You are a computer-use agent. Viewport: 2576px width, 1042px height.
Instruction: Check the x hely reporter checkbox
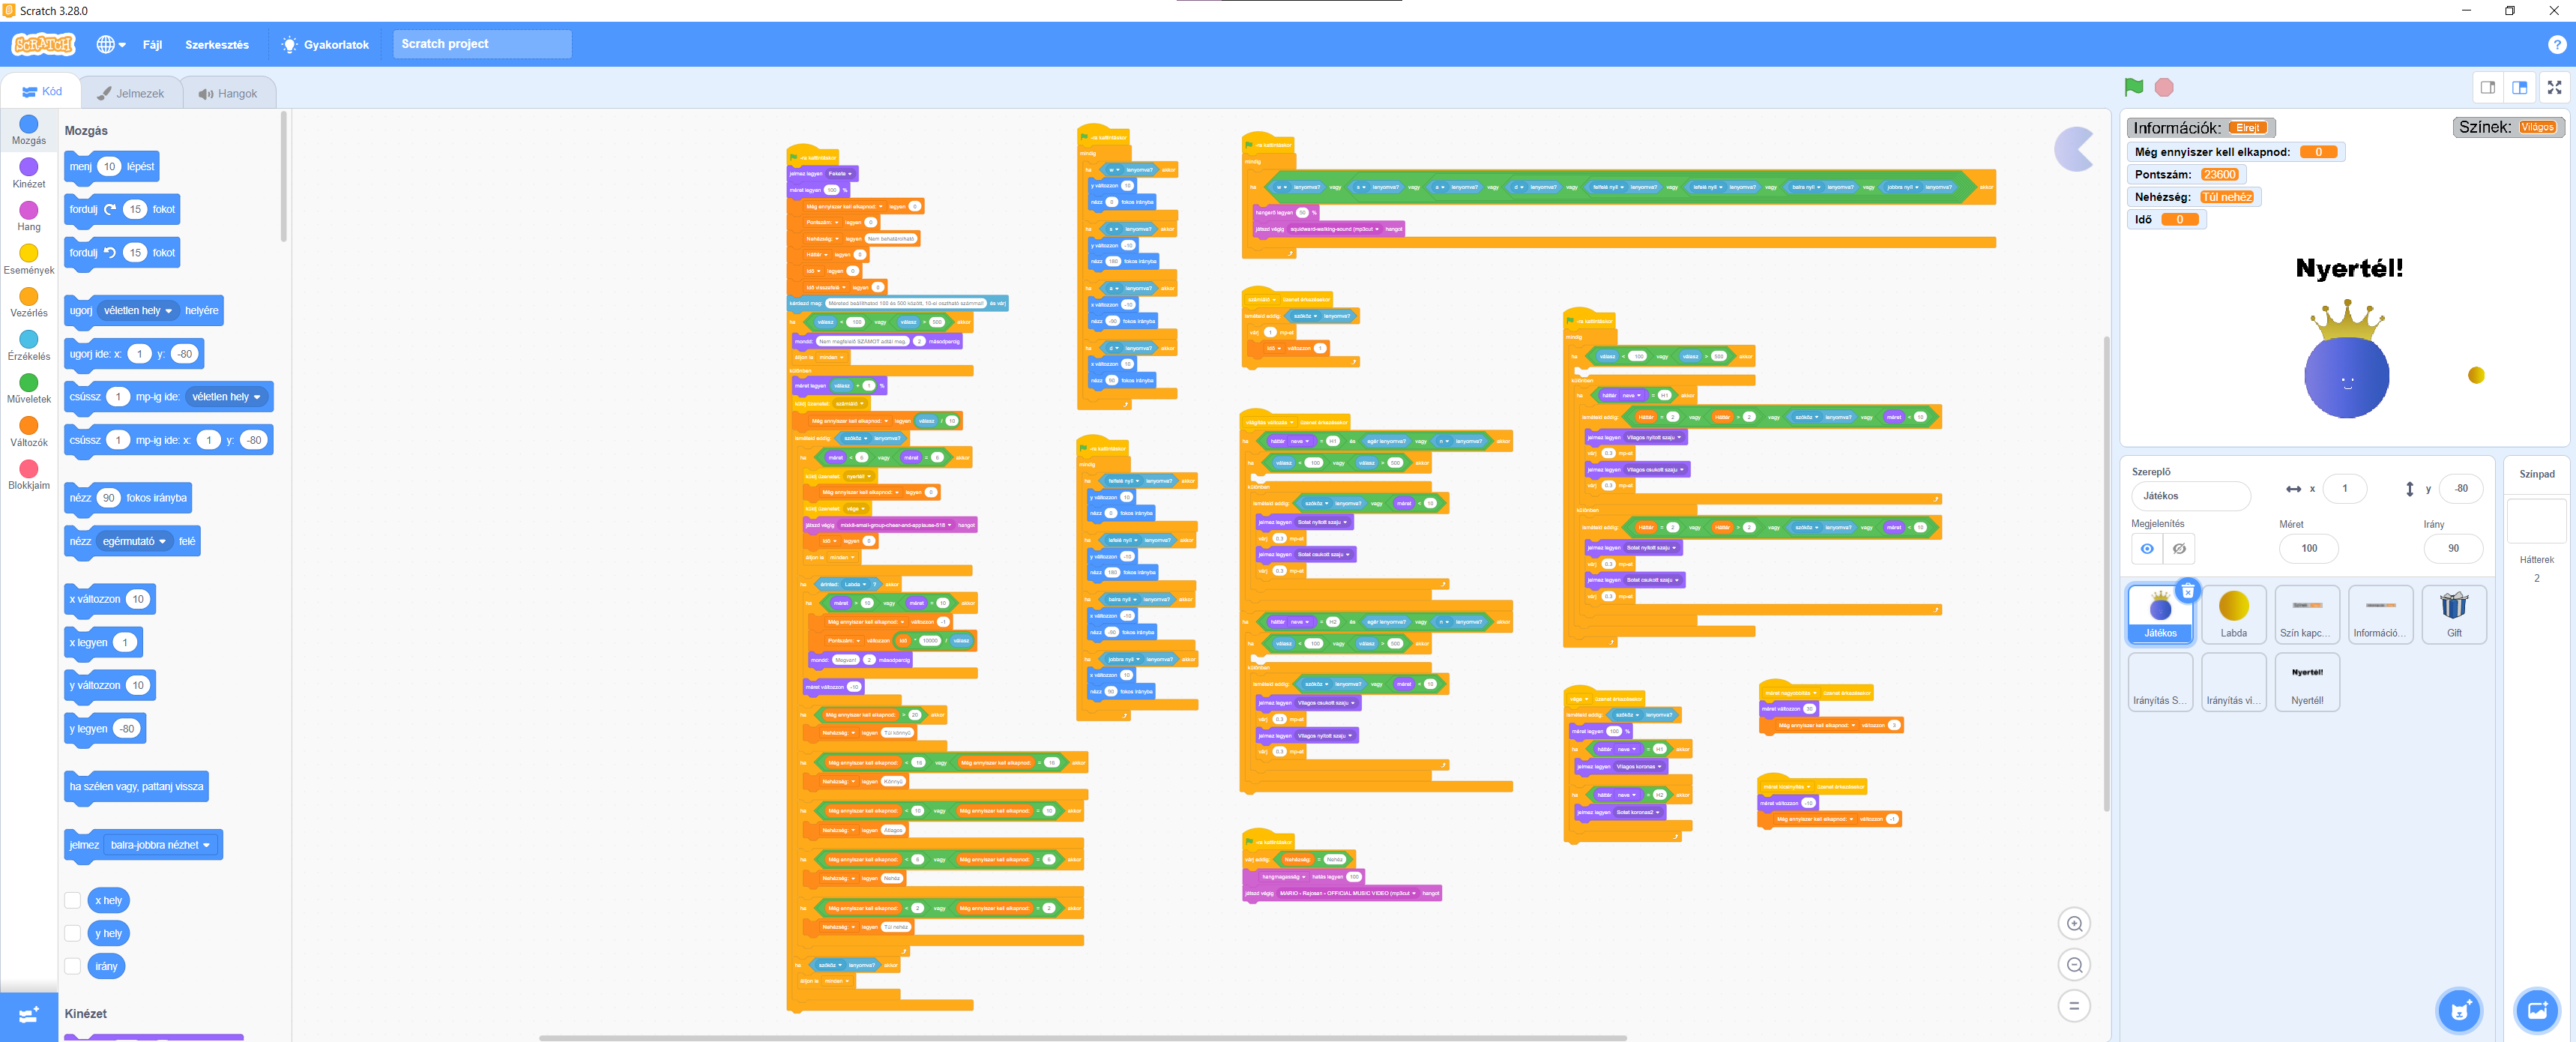[73, 900]
